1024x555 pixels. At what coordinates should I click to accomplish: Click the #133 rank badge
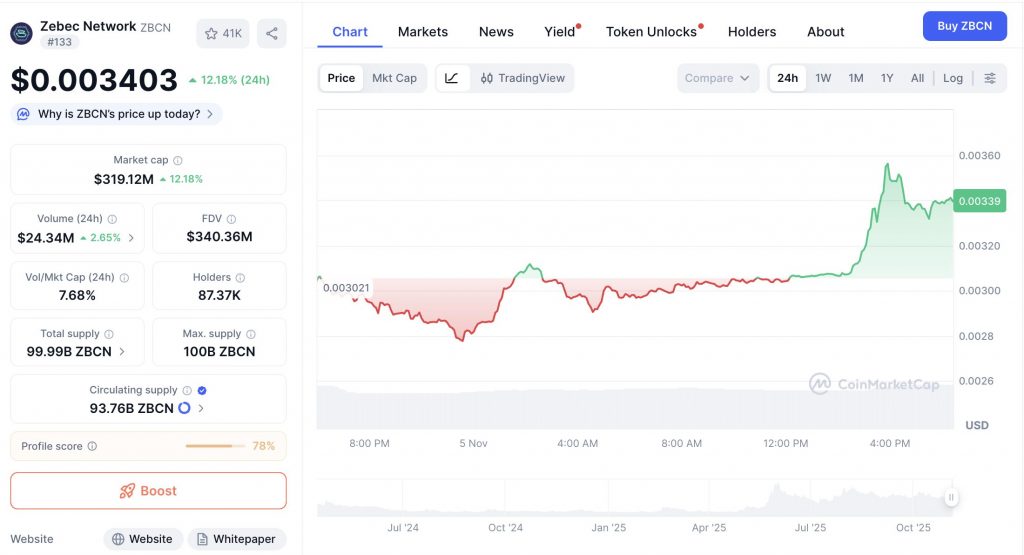pyautogui.click(x=59, y=42)
